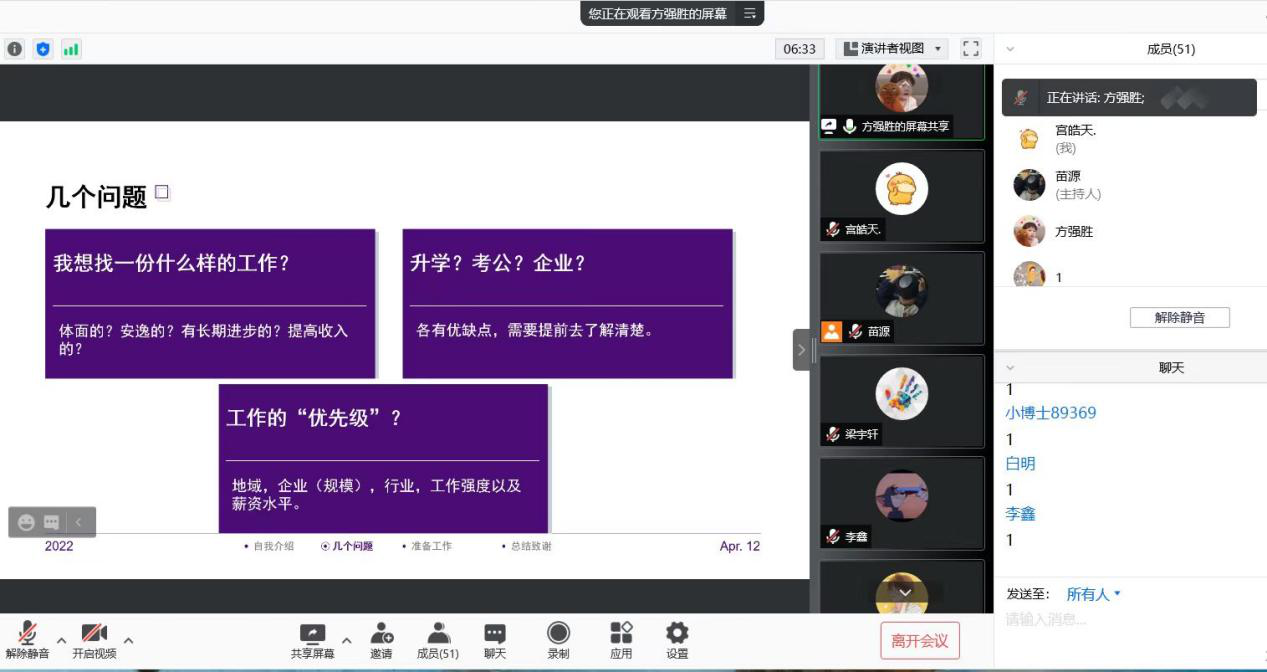Toggle the Chat (聊天) panel
1267x672 pixels.
coord(495,640)
